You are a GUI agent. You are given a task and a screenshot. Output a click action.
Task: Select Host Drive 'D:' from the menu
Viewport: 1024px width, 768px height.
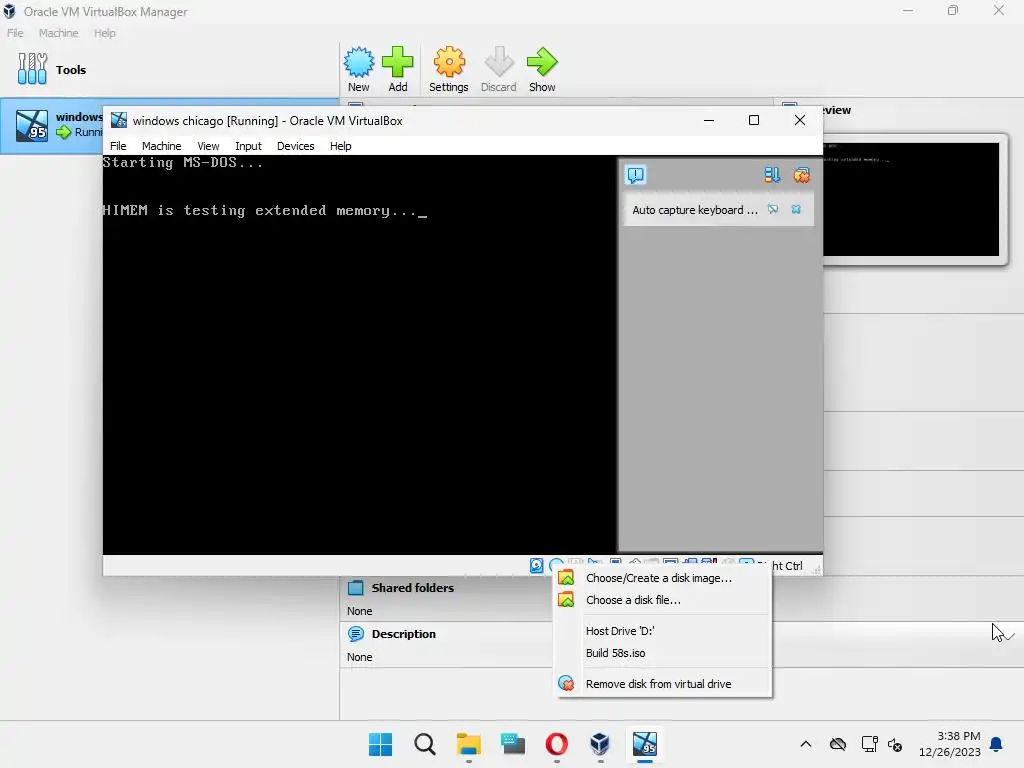point(663,631)
